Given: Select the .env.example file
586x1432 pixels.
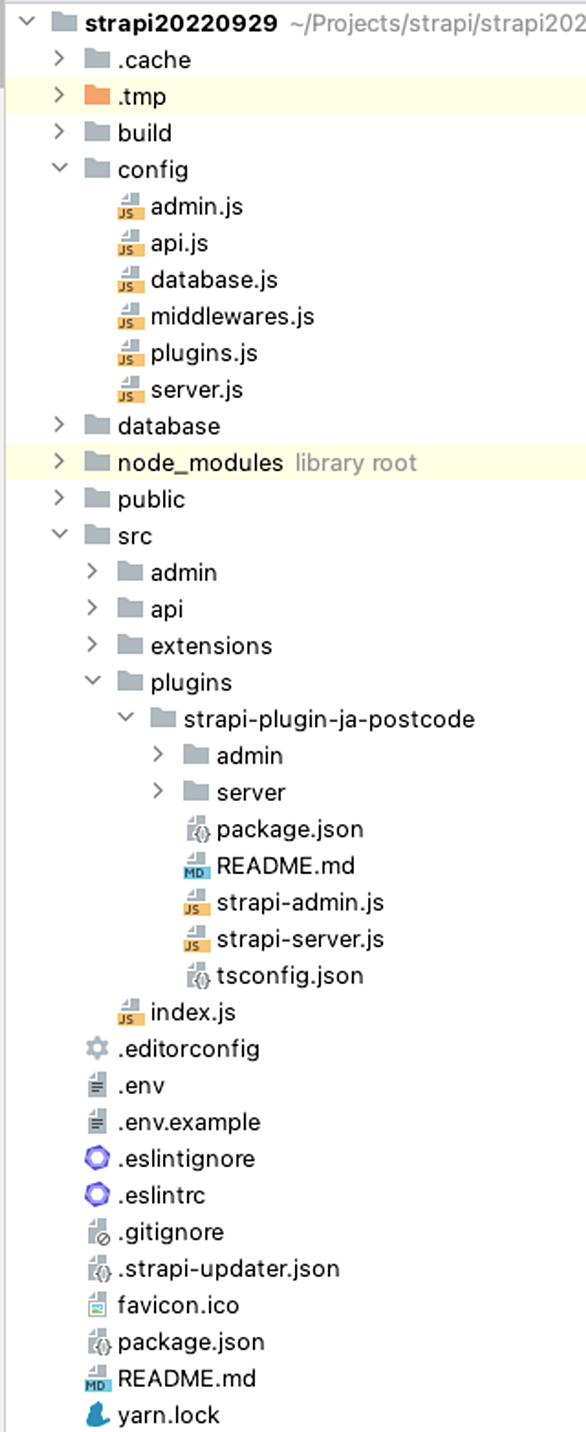Looking at the screenshot, I should (x=188, y=1122).
